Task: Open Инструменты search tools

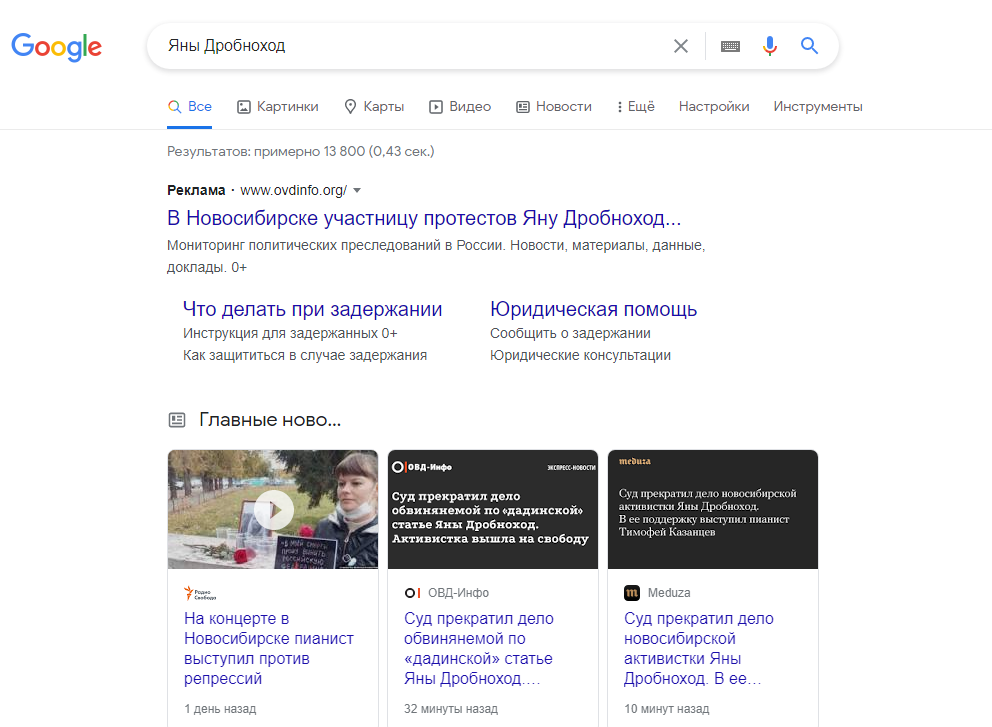Action: (x=817, y=106)
